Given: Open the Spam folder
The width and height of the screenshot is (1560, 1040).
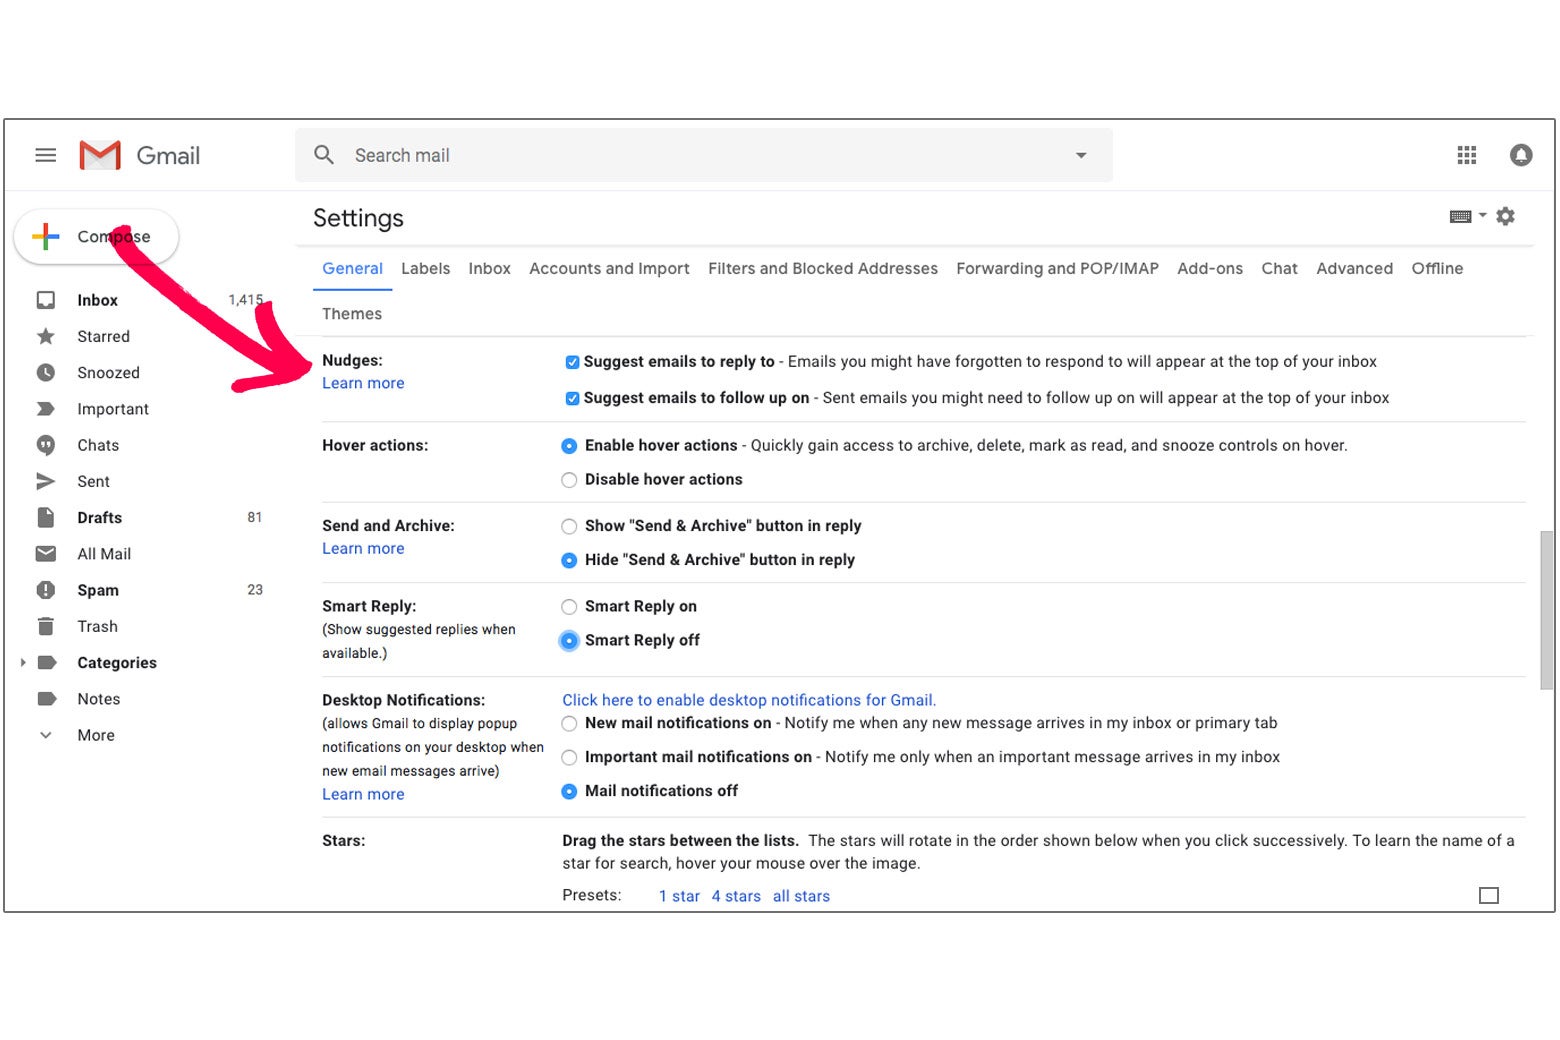Looking at the screenshot, I should (97, 590).
